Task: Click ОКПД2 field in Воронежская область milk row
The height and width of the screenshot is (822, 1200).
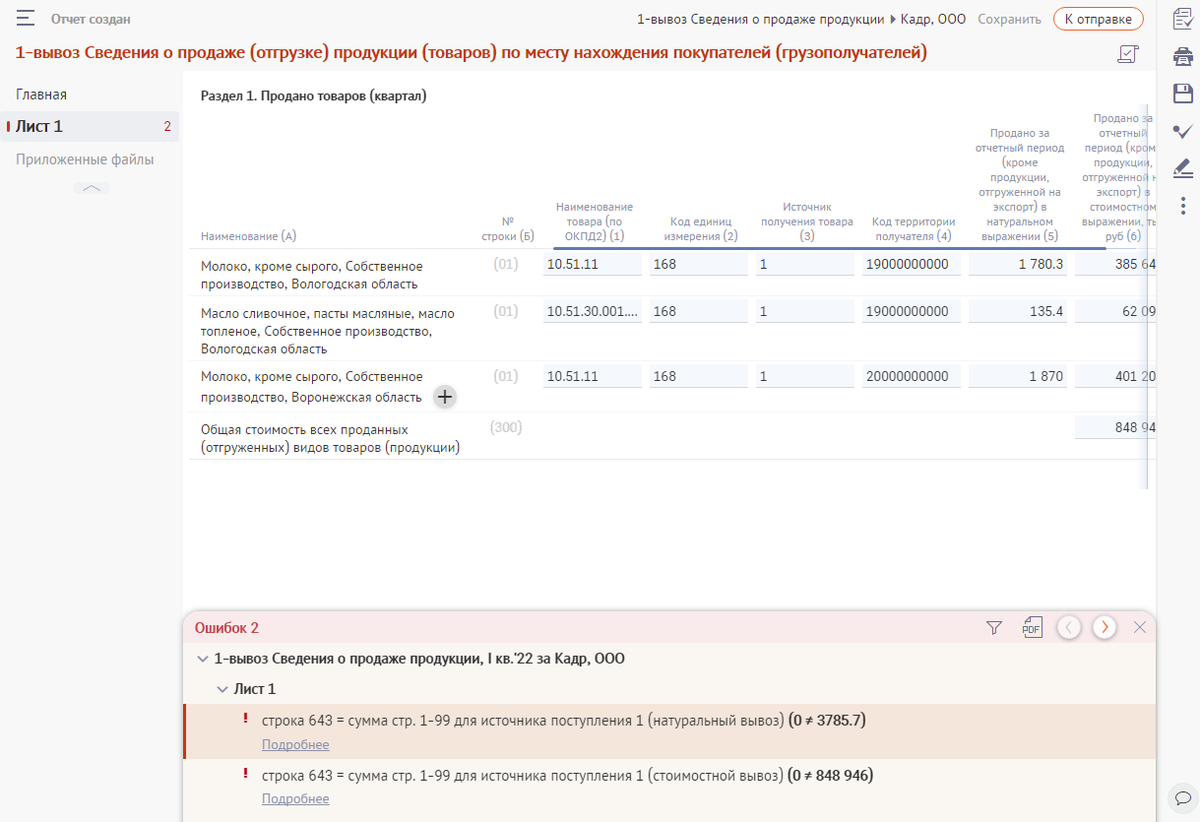Action: (x=592, y=377)
